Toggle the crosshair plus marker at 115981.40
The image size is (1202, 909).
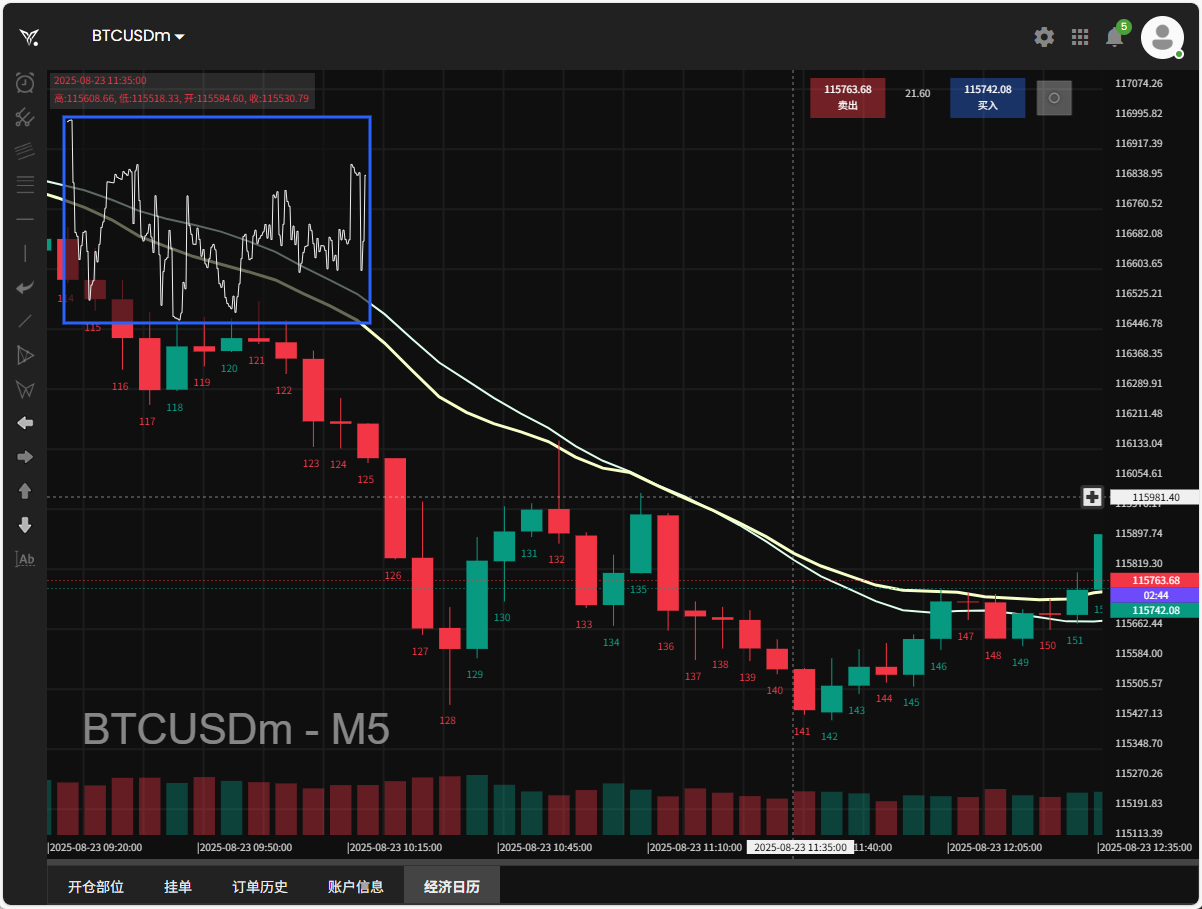pos(1093,497)
